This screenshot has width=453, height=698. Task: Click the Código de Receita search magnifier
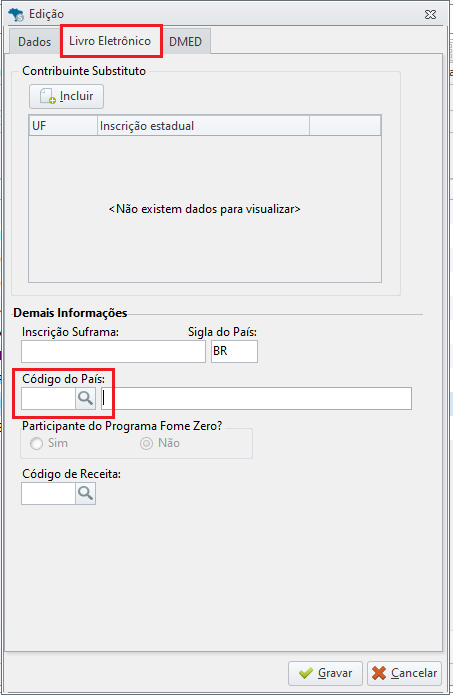[x=85, y=494]
